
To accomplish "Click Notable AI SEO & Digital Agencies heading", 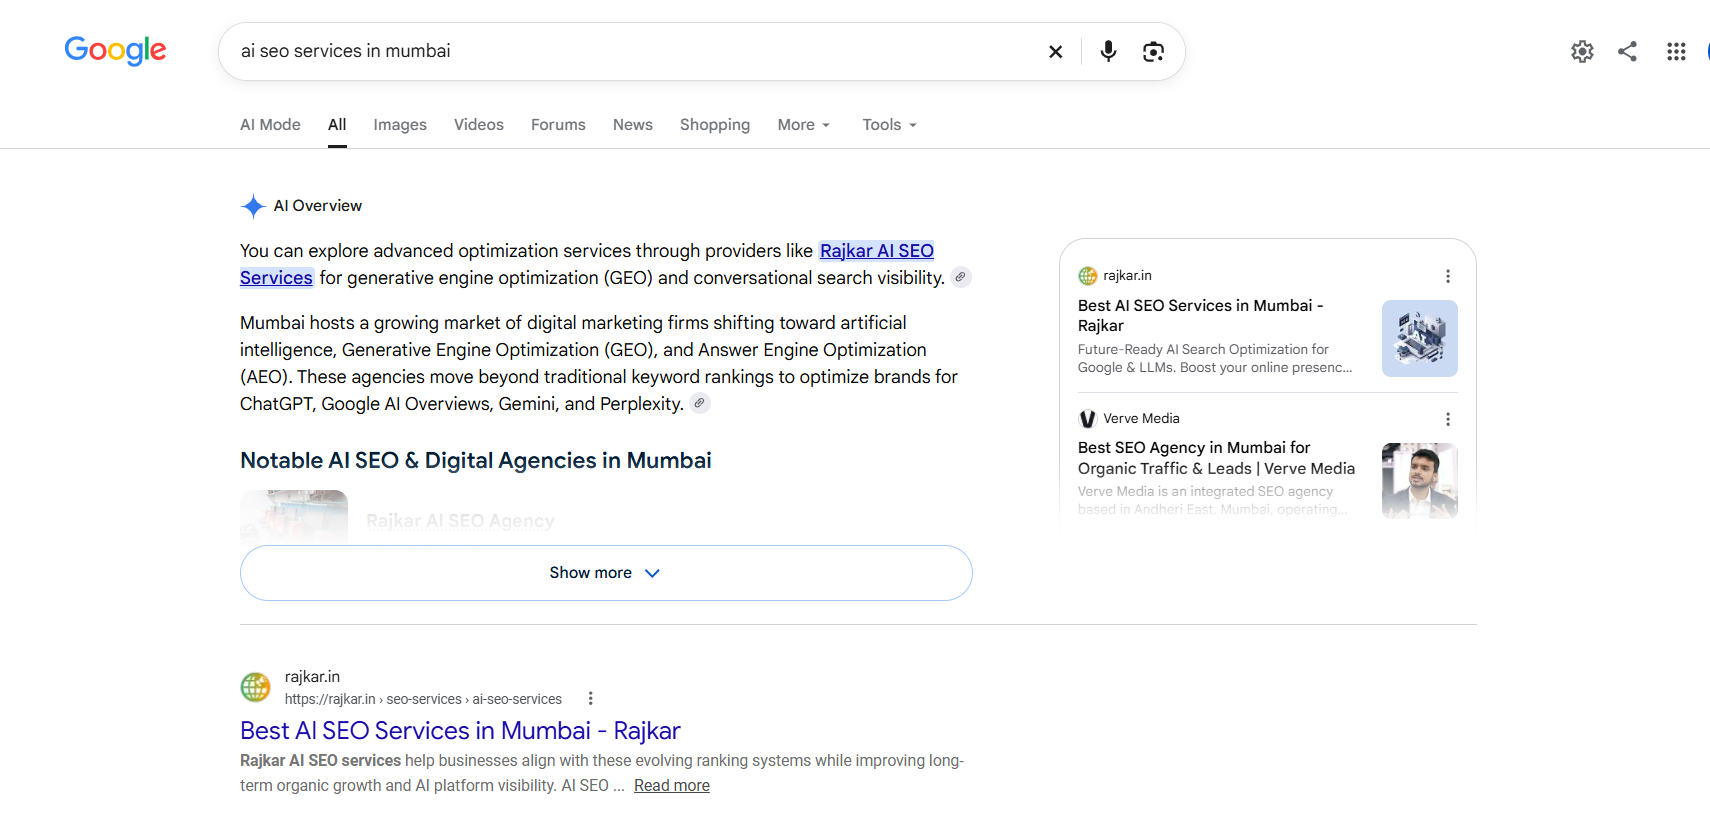I will [x=476, y=460].
